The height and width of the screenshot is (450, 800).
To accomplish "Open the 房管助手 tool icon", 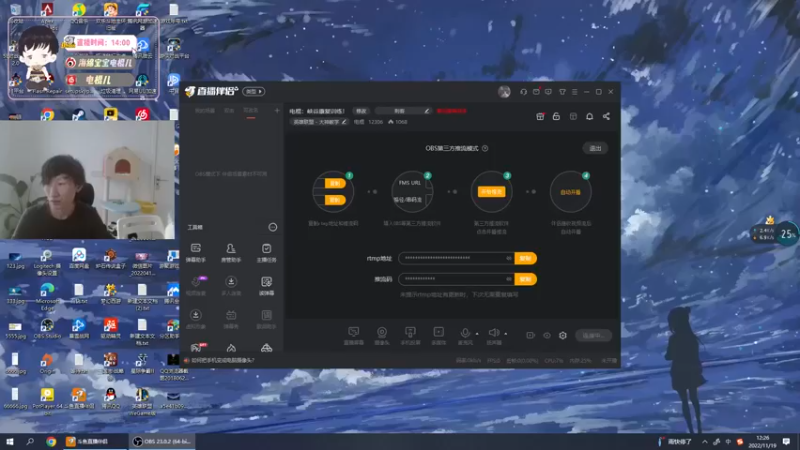I will pyautogui.click(x=231, y=253).
